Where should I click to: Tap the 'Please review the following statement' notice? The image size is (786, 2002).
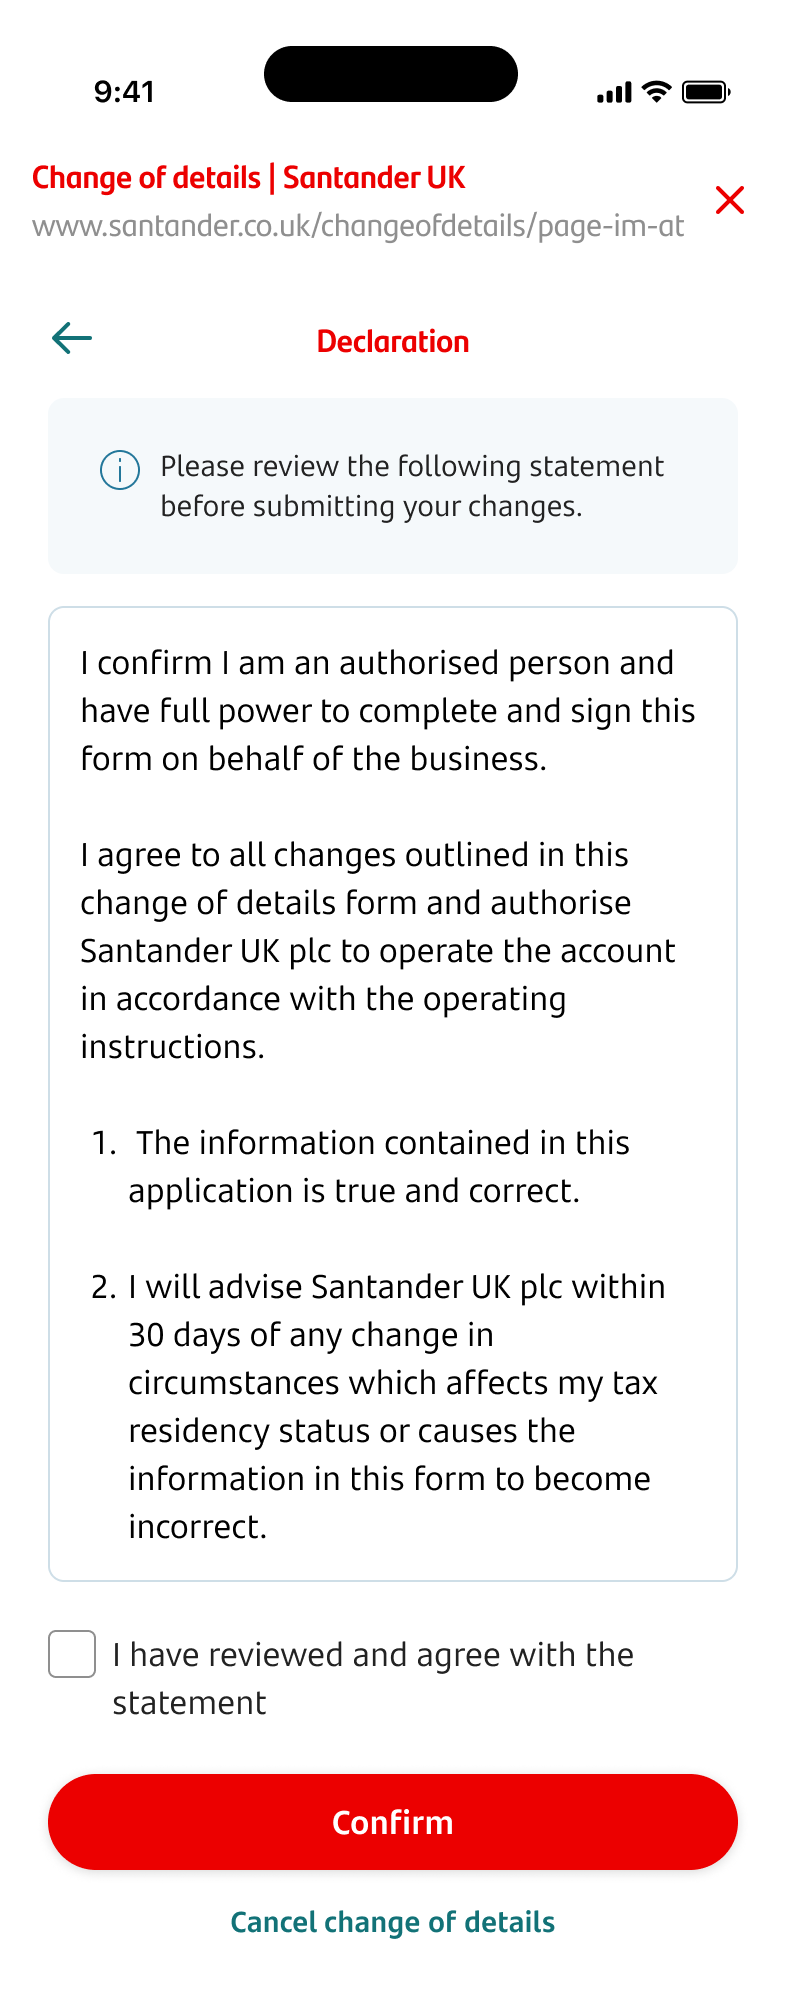(x=412, y=486)
